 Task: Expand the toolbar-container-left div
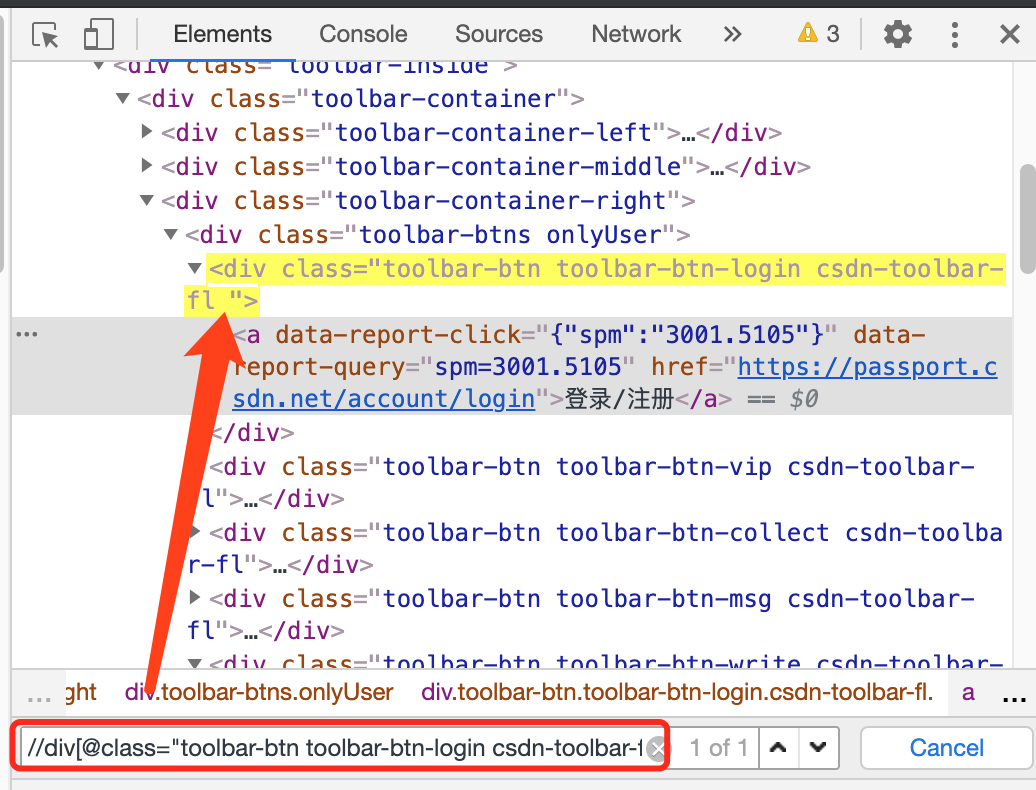[x=146, y=132]
